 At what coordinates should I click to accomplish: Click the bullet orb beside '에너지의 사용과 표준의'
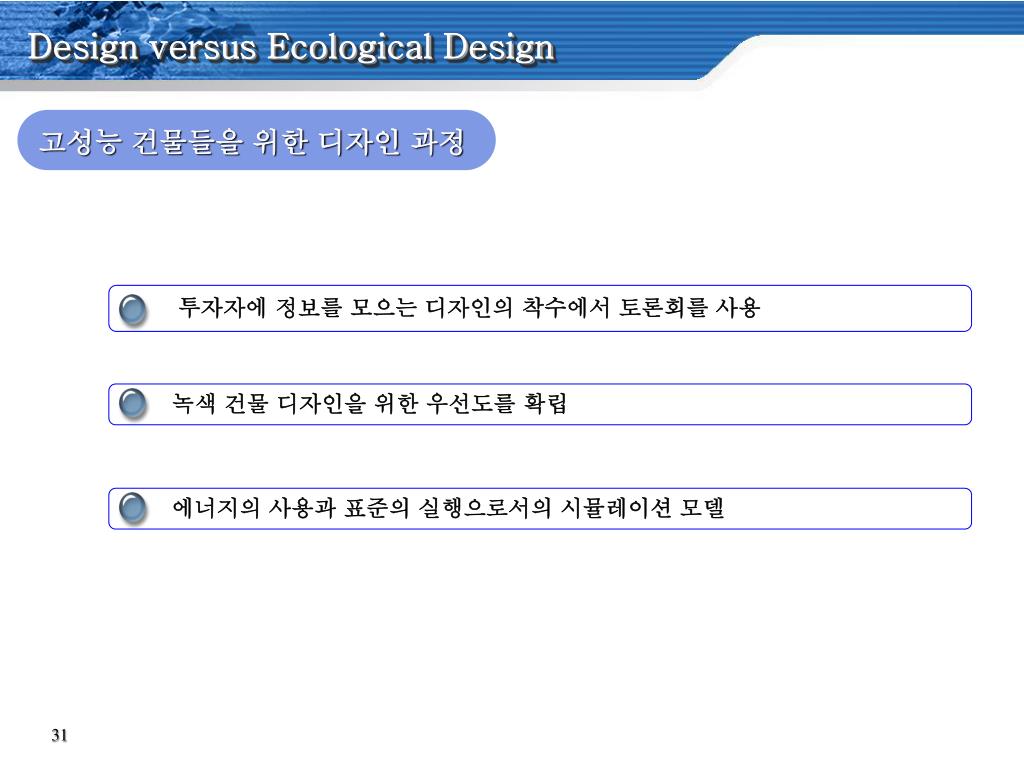point(133,508)
